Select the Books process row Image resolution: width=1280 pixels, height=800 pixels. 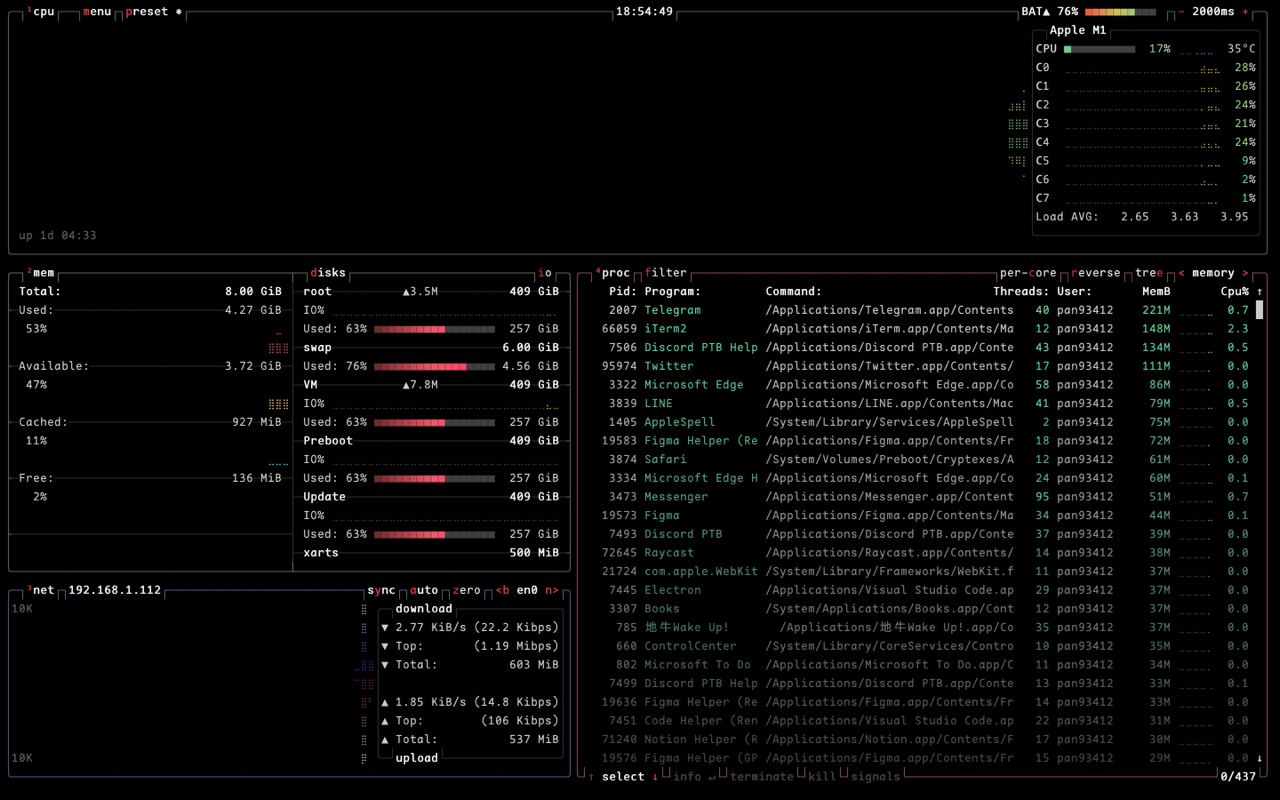[925, 609]
